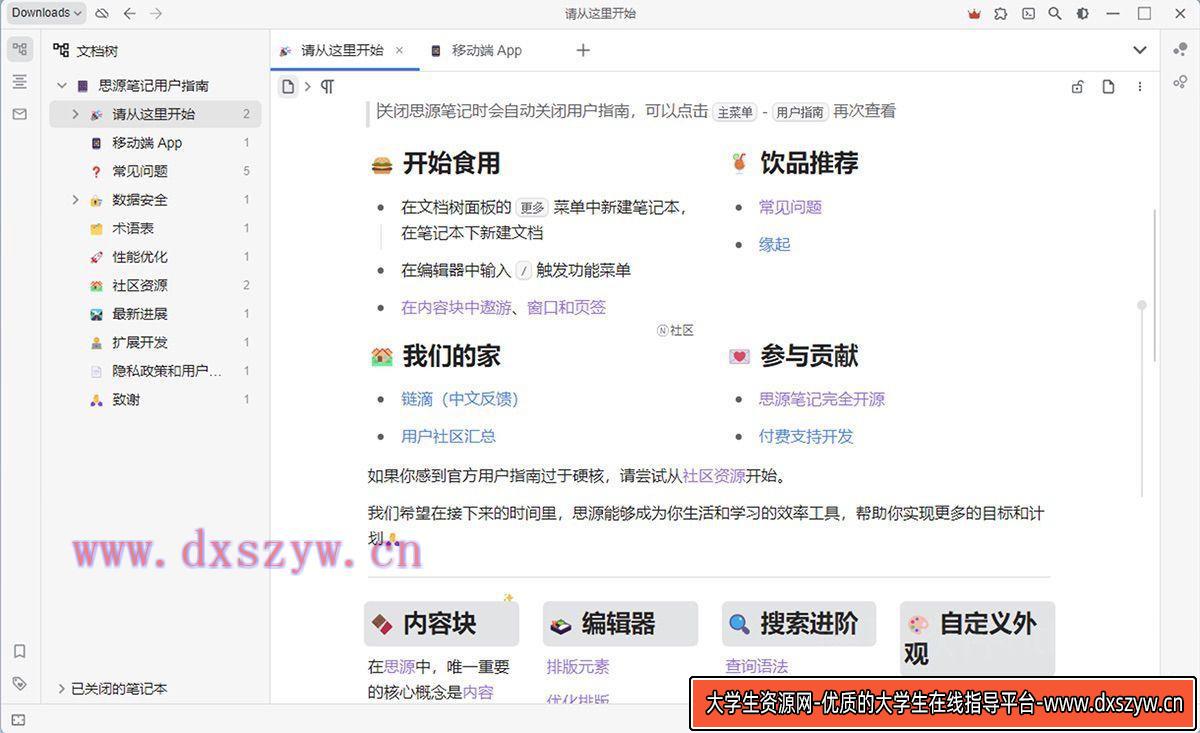Open 移动端 App in the document tree
This screenshot has height=733, width=1200.
(147, 143)
